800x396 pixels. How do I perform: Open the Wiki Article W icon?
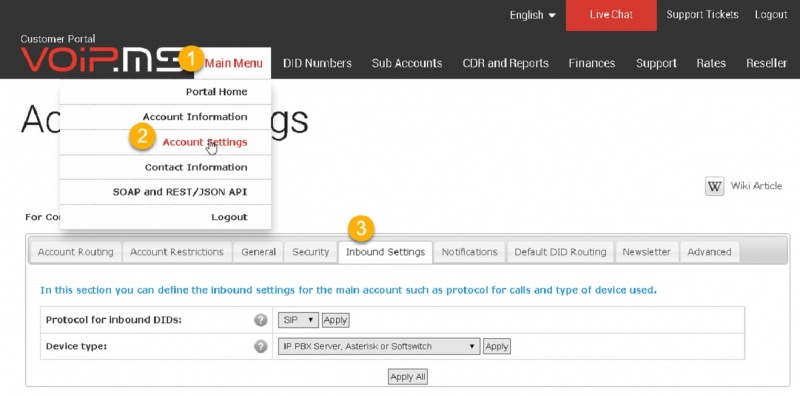click(714, 187)
